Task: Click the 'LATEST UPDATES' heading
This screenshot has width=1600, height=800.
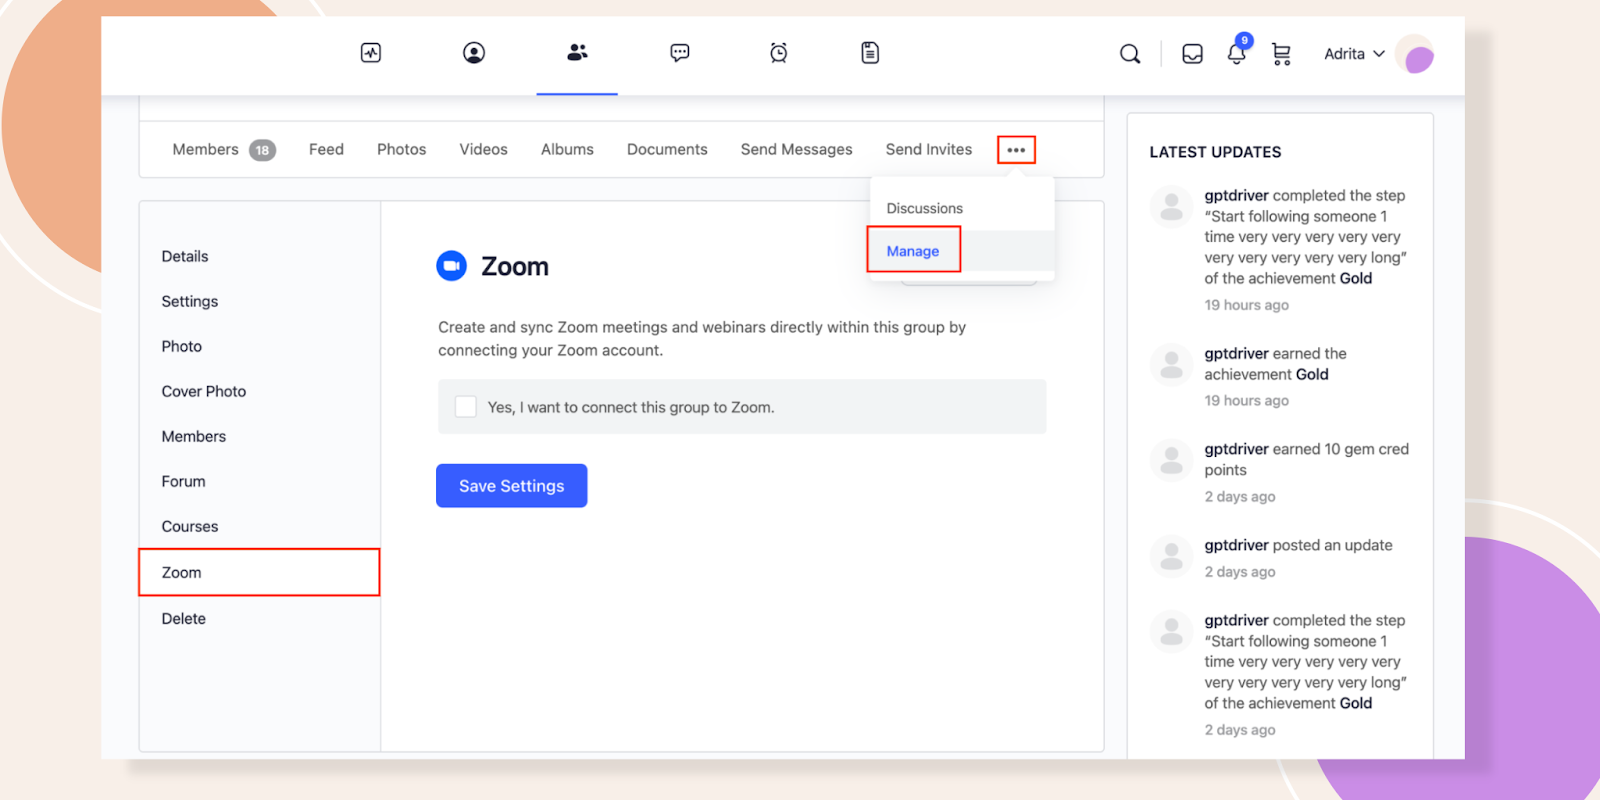Action: click(1215, 152)
